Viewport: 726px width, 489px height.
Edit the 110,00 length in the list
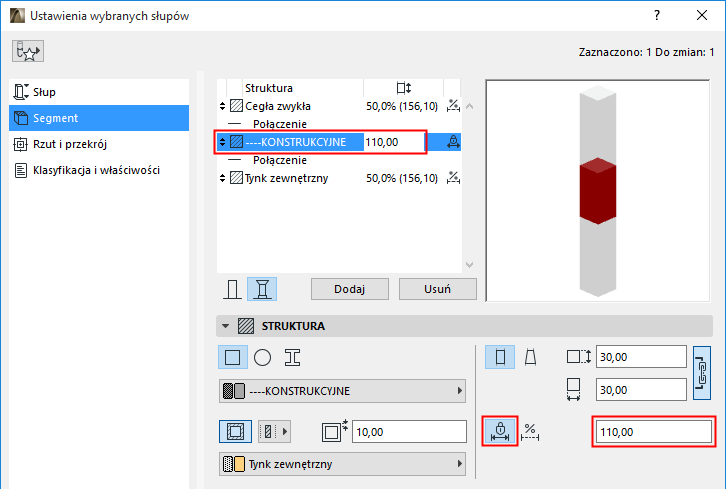[394, 142]
